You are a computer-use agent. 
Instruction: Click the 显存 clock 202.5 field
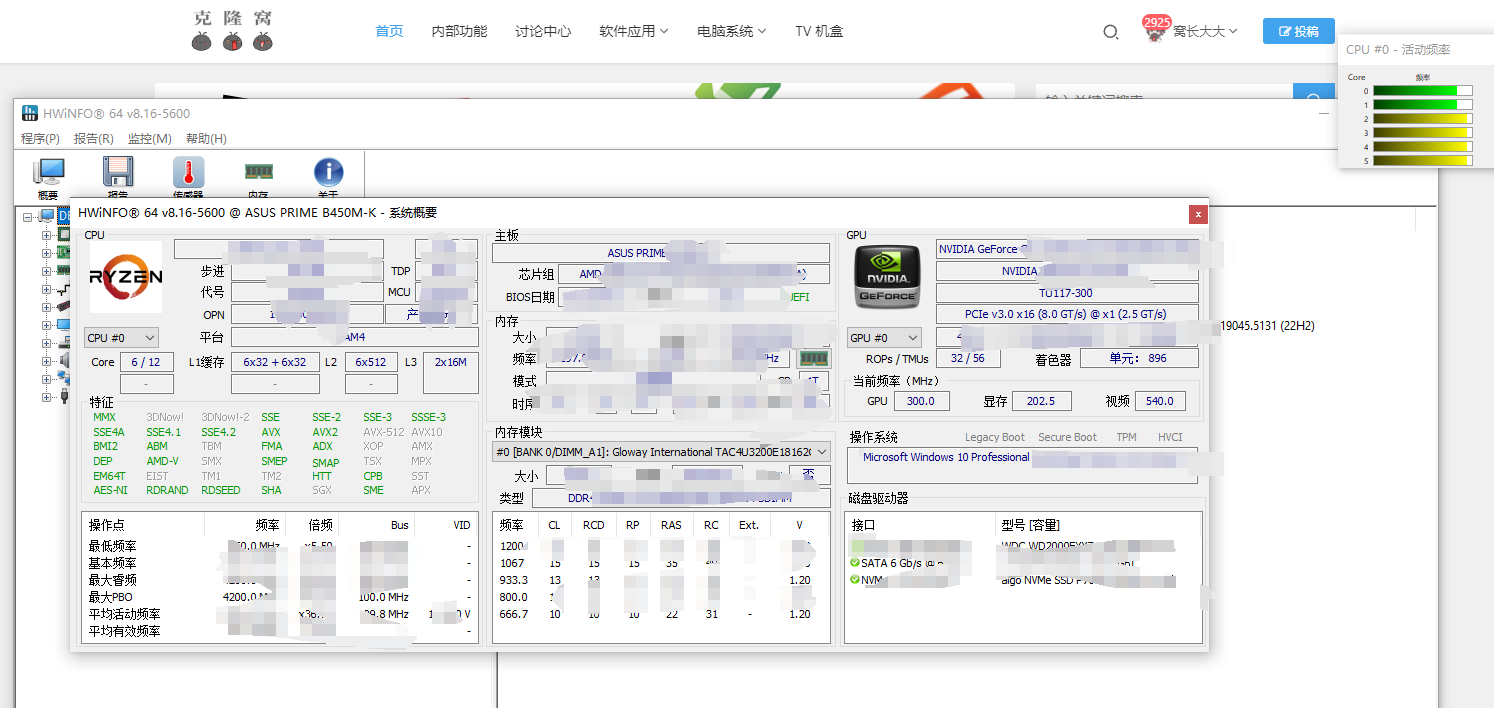click(x=1041, y=401)
